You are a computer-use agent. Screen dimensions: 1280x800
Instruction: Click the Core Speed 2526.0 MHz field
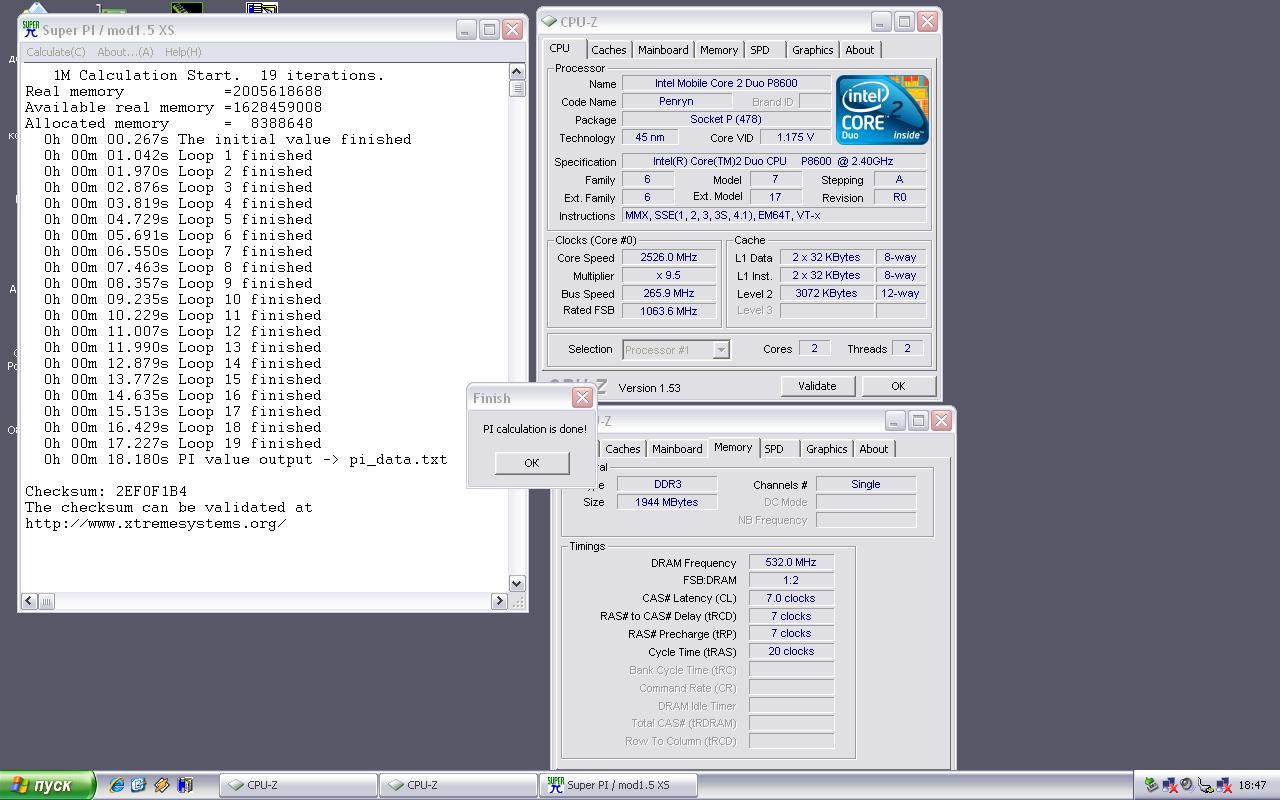tap(670, 258)
